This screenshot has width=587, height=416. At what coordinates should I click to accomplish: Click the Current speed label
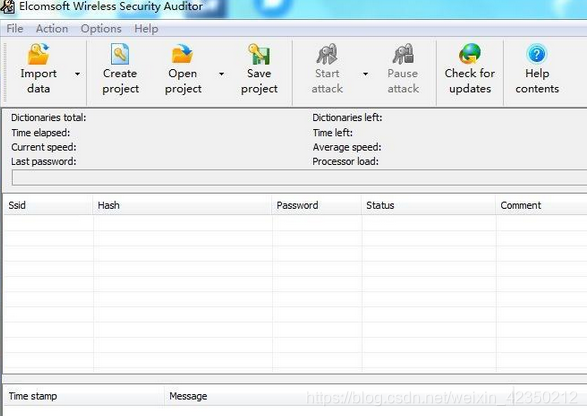(44, 147)
